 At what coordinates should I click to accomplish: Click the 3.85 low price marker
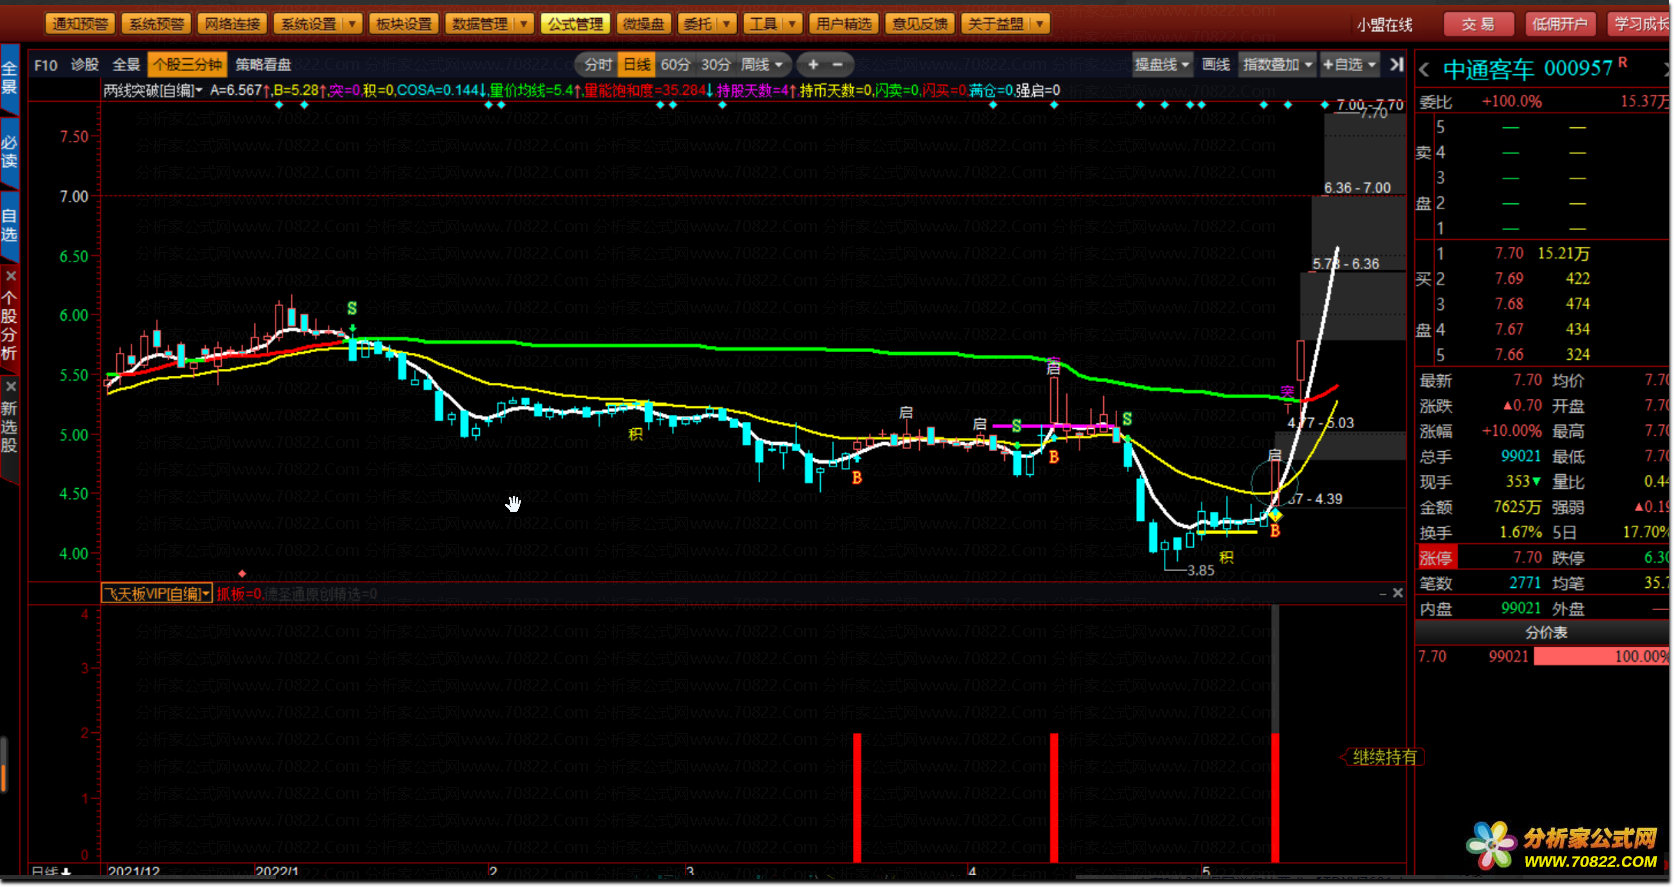click(1200, 571)
